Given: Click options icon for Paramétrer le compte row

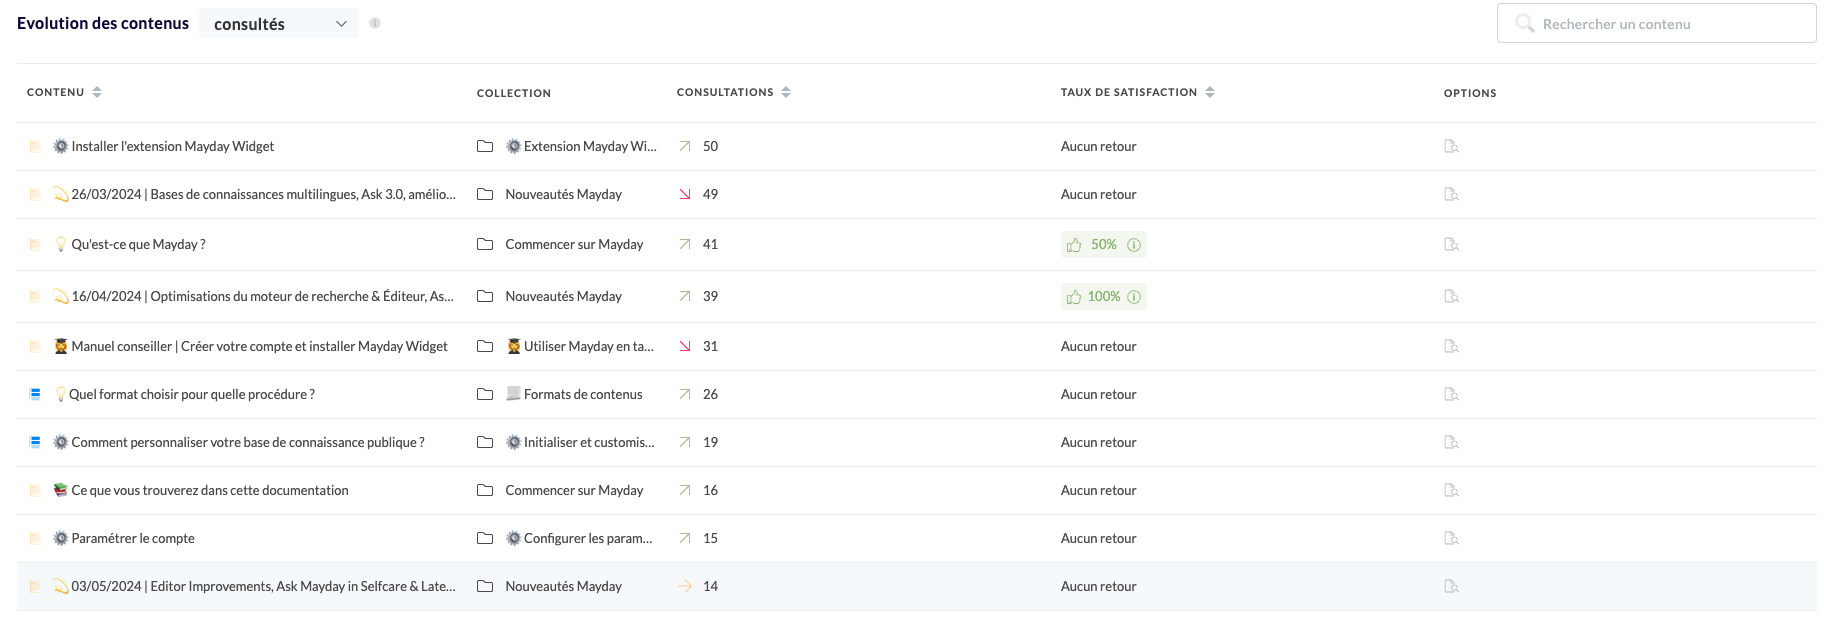Looking at the screenshot, I should pos(1451,538).
